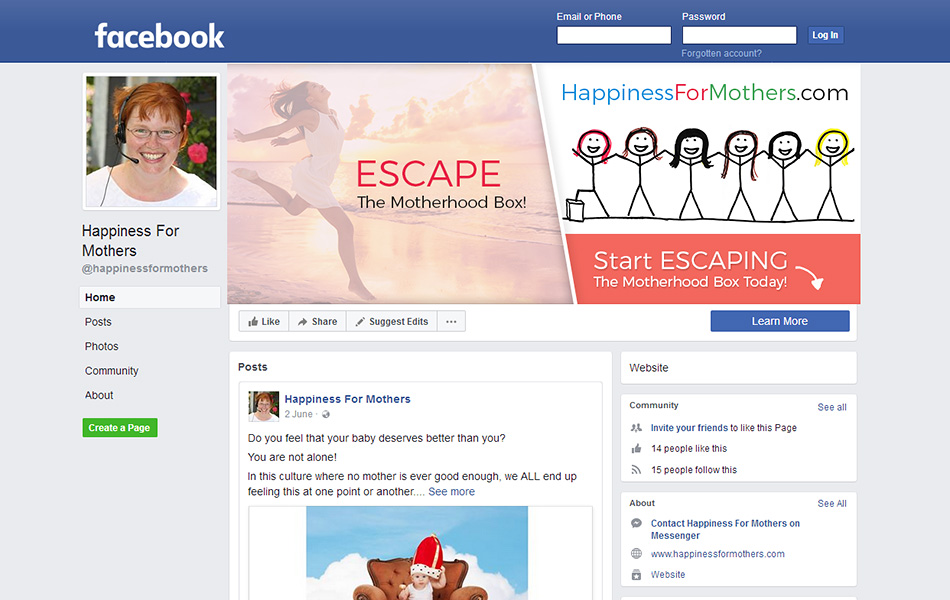Viewport: 950px width, 600px height.
Task: Select the Home tab in sidebar
Action: pyautogui.click(x=150, y=298)
